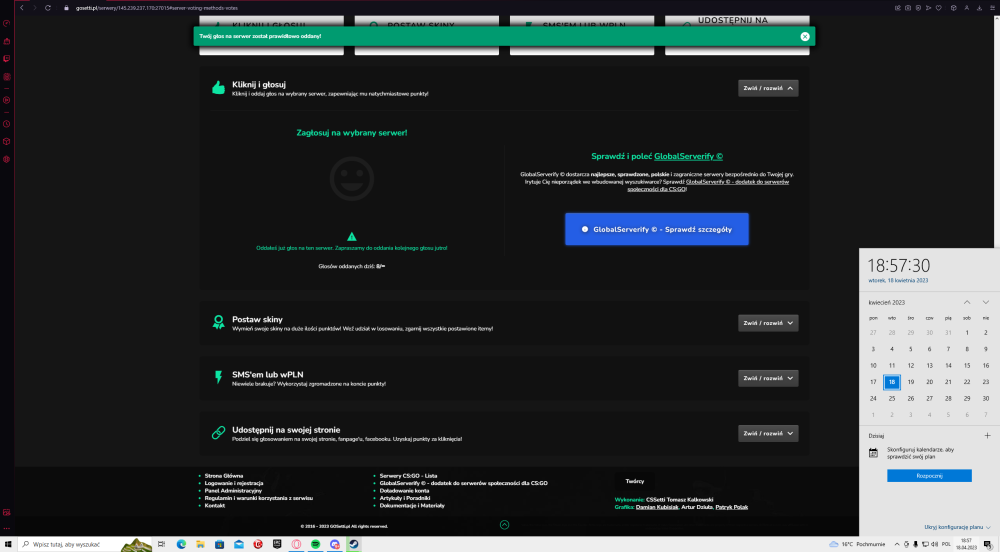Click the Rozpocznij button in calendar panel
Image resolution: width=1000 pixels, height=552 pixels.
click(929, 476)
